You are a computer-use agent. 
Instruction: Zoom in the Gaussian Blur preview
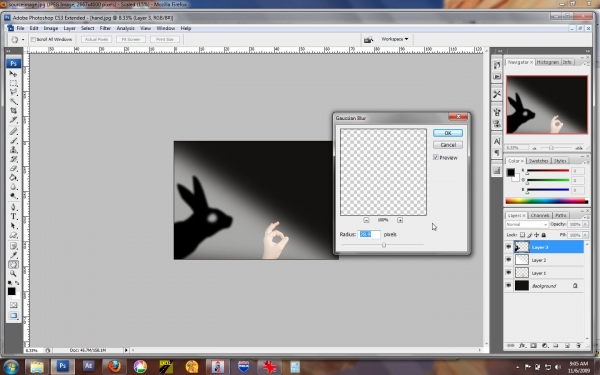[400, 220]
